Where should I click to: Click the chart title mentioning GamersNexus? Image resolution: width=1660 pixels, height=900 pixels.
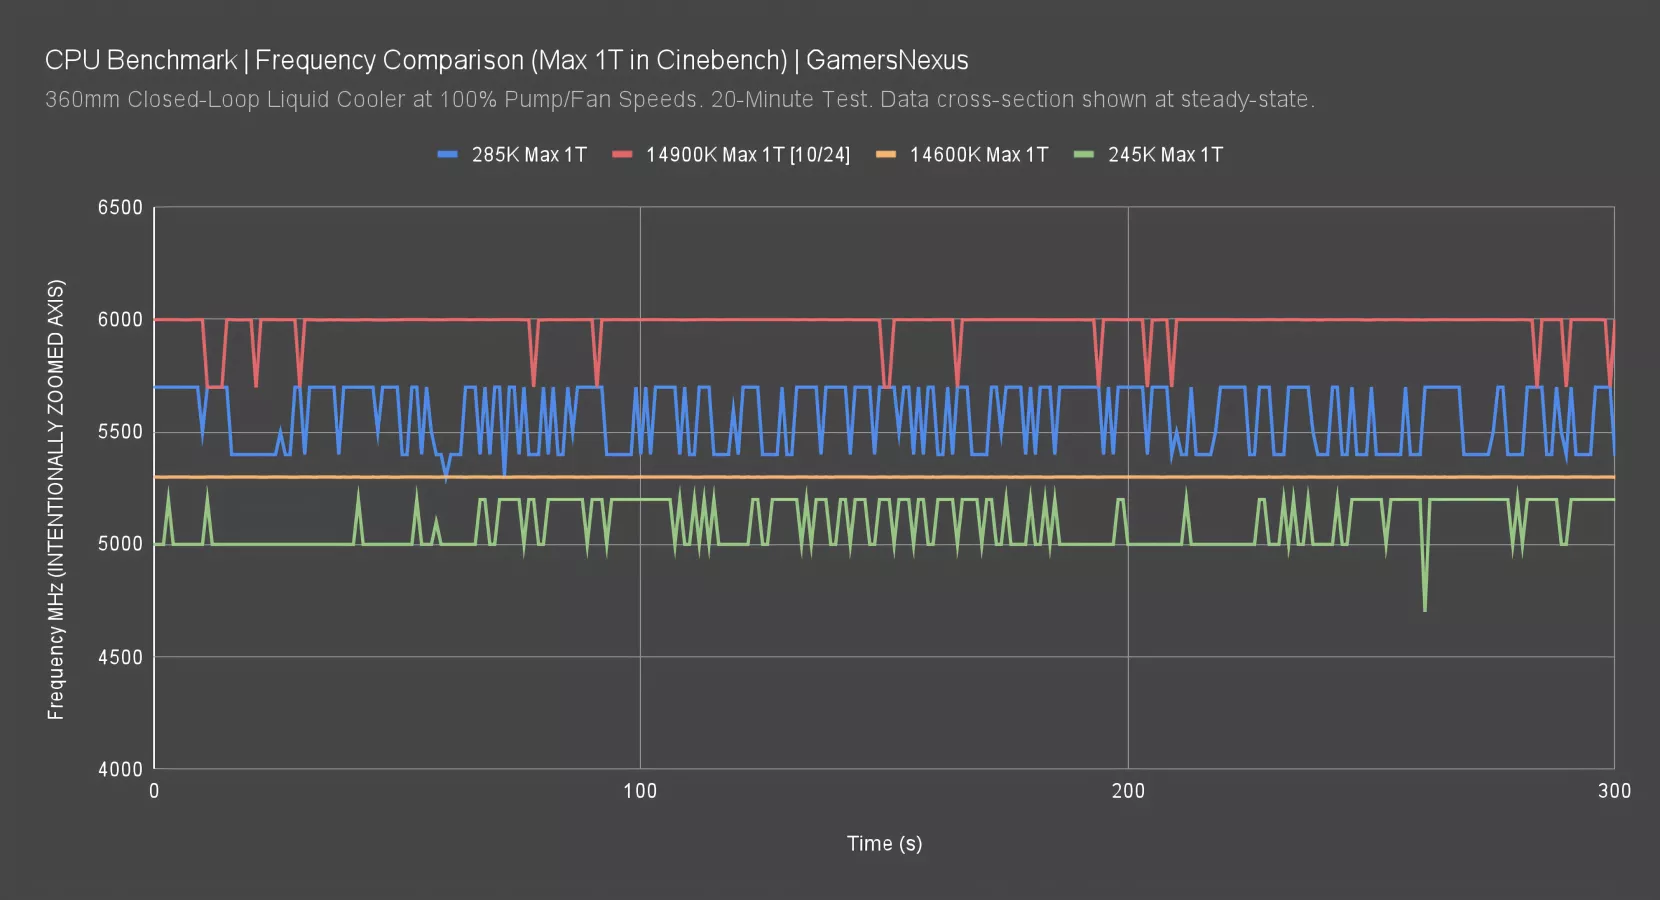[x=506, y=60]
